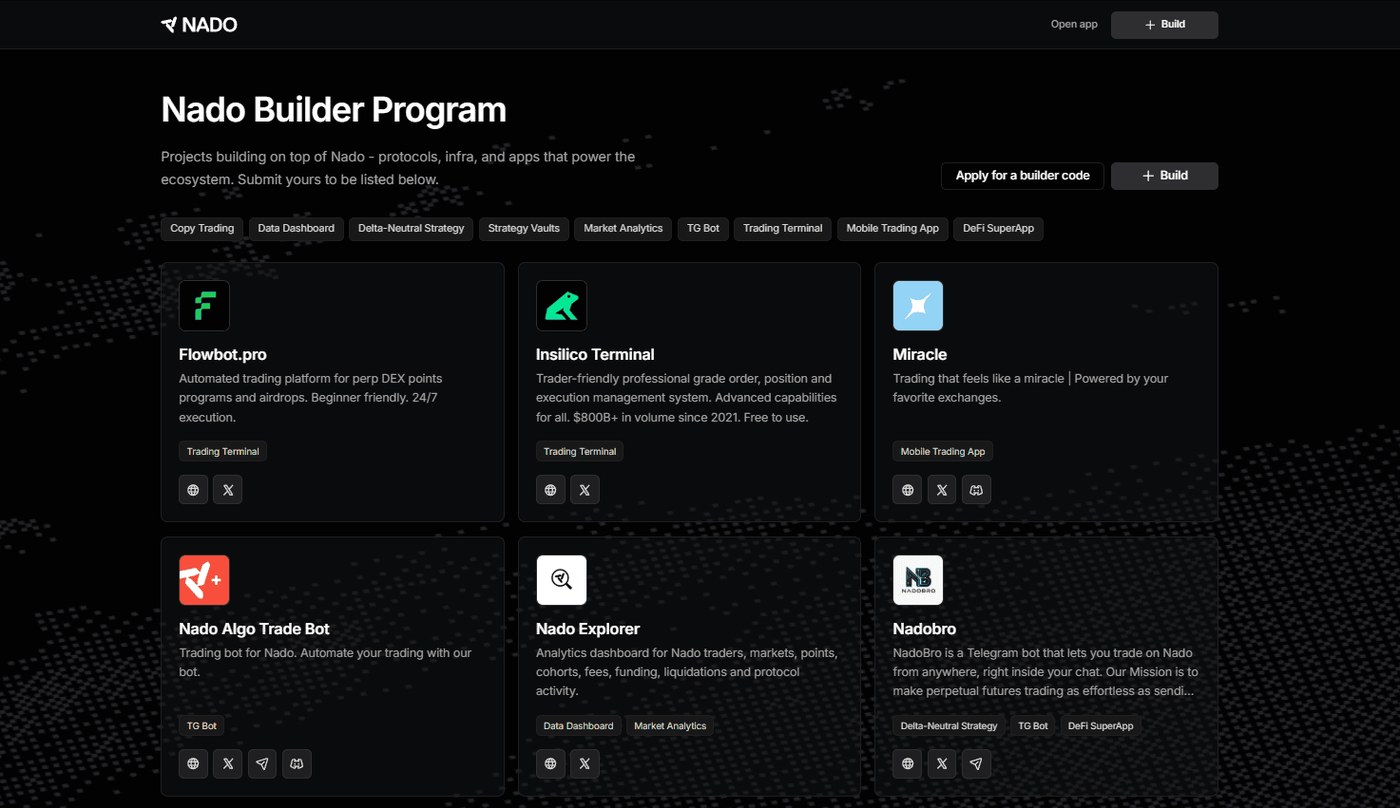This screenshot has height=808, width=1400.
Task: Click Market Analytics tag on Nado Explorer card
Action: point(670,726)
